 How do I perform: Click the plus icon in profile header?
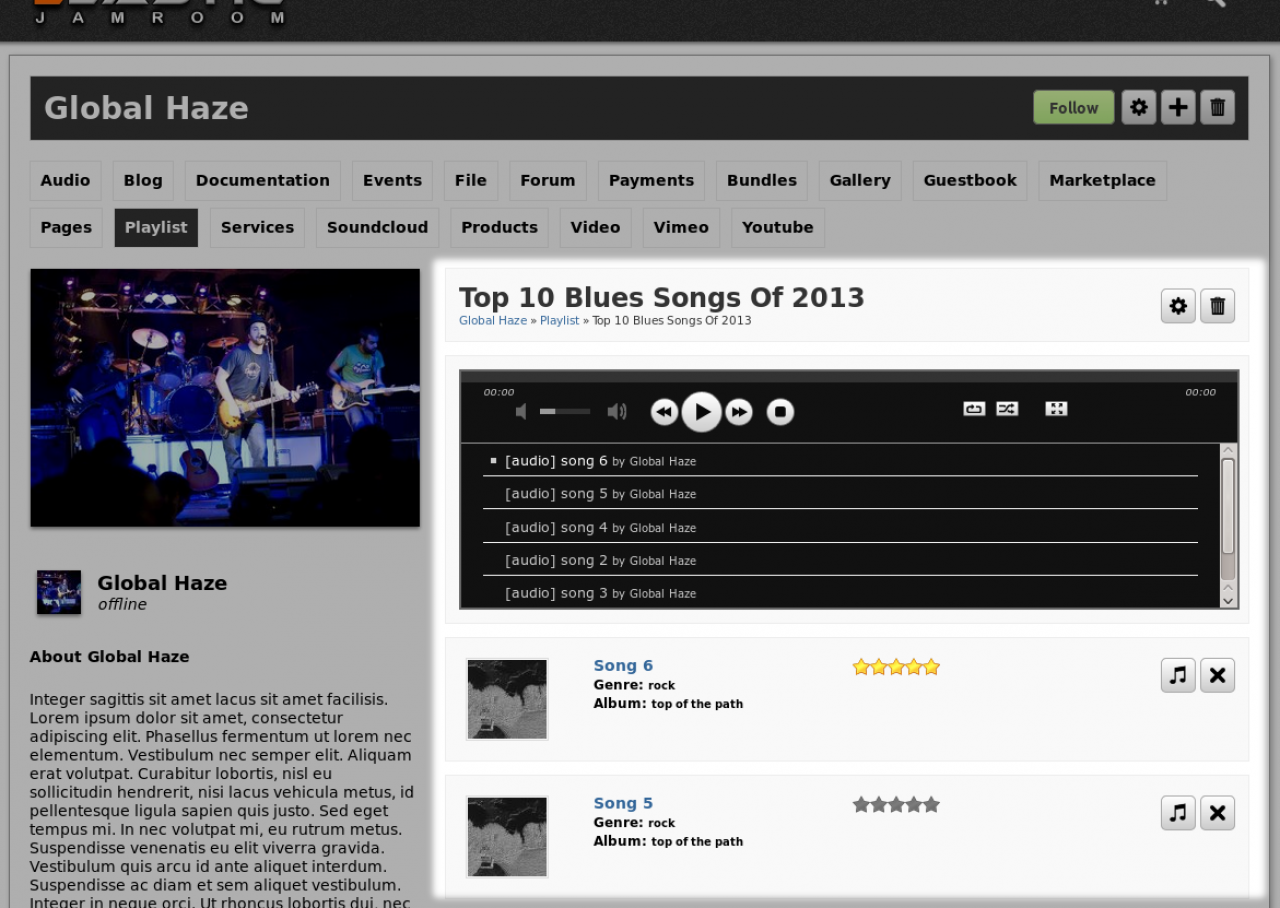coord(1178,107)
